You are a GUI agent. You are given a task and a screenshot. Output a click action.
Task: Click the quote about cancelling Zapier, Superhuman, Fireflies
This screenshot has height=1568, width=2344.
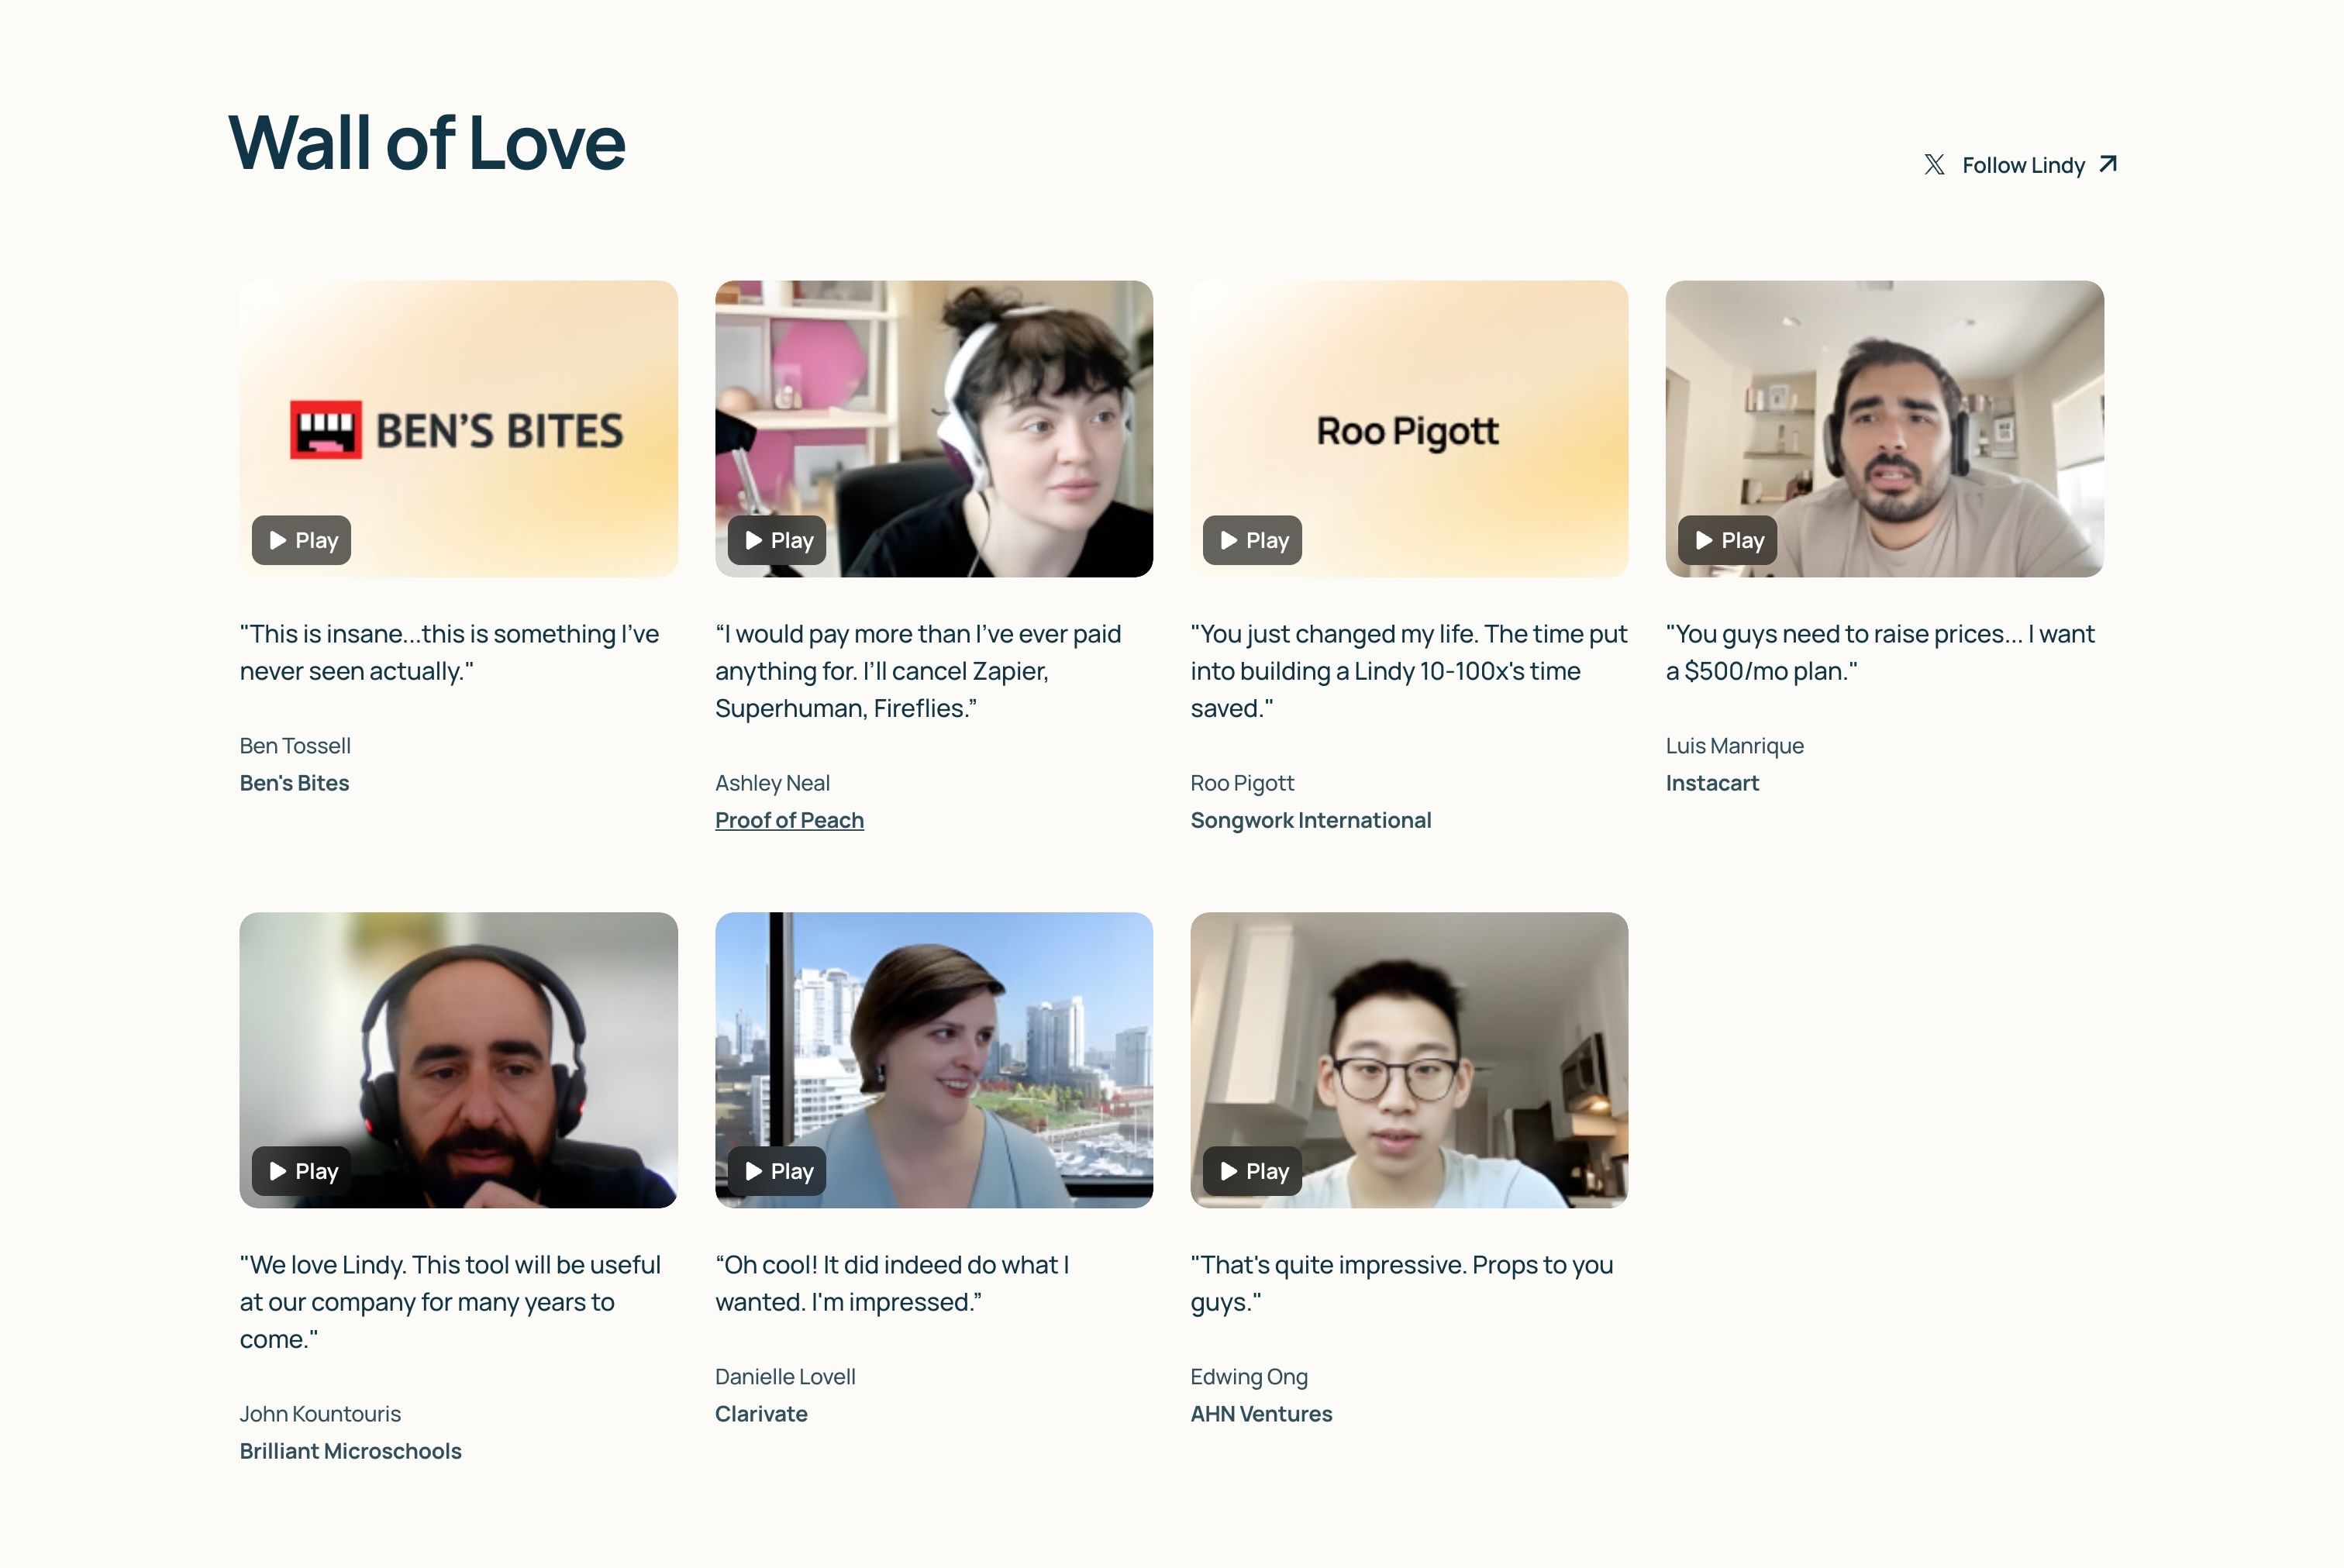(x=918, y=671)
